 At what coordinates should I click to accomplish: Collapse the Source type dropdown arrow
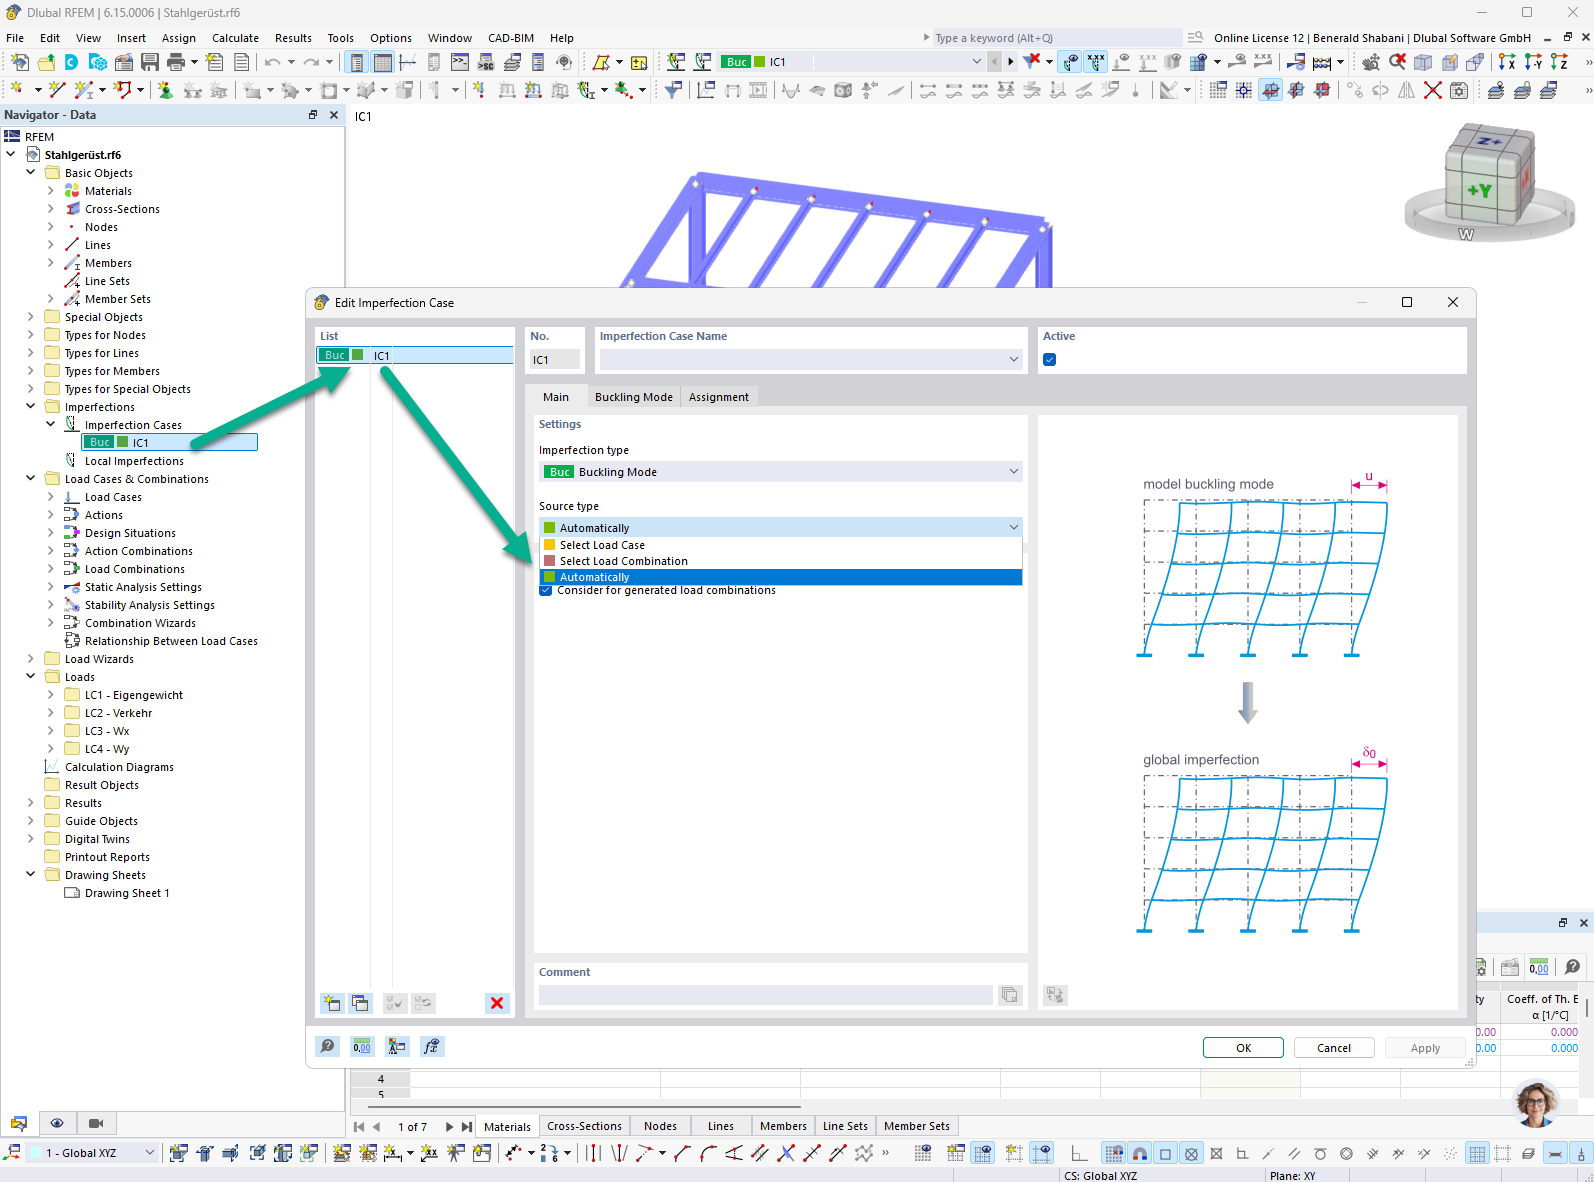click(x=1013, y=527)
